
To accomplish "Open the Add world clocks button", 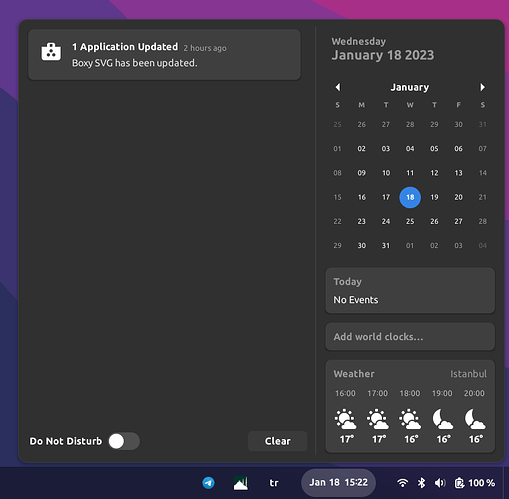I will click(x=410, y=337).
